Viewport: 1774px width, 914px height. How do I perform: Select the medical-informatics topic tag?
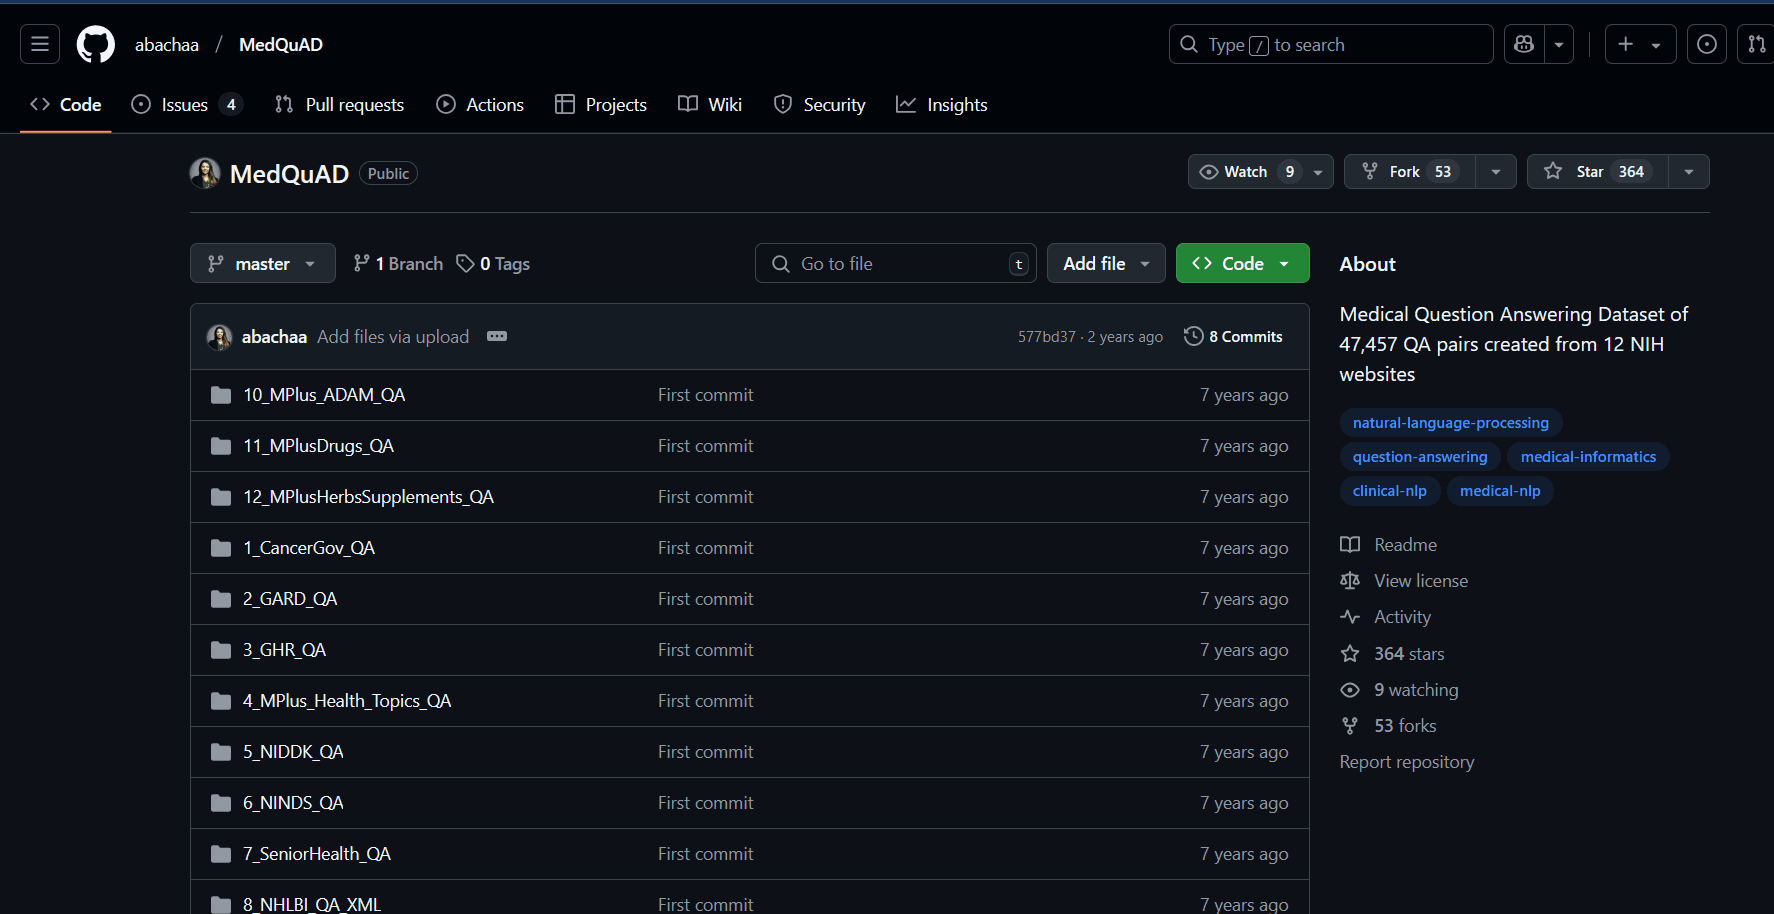pyautogui.click(x=1588, y=456)
